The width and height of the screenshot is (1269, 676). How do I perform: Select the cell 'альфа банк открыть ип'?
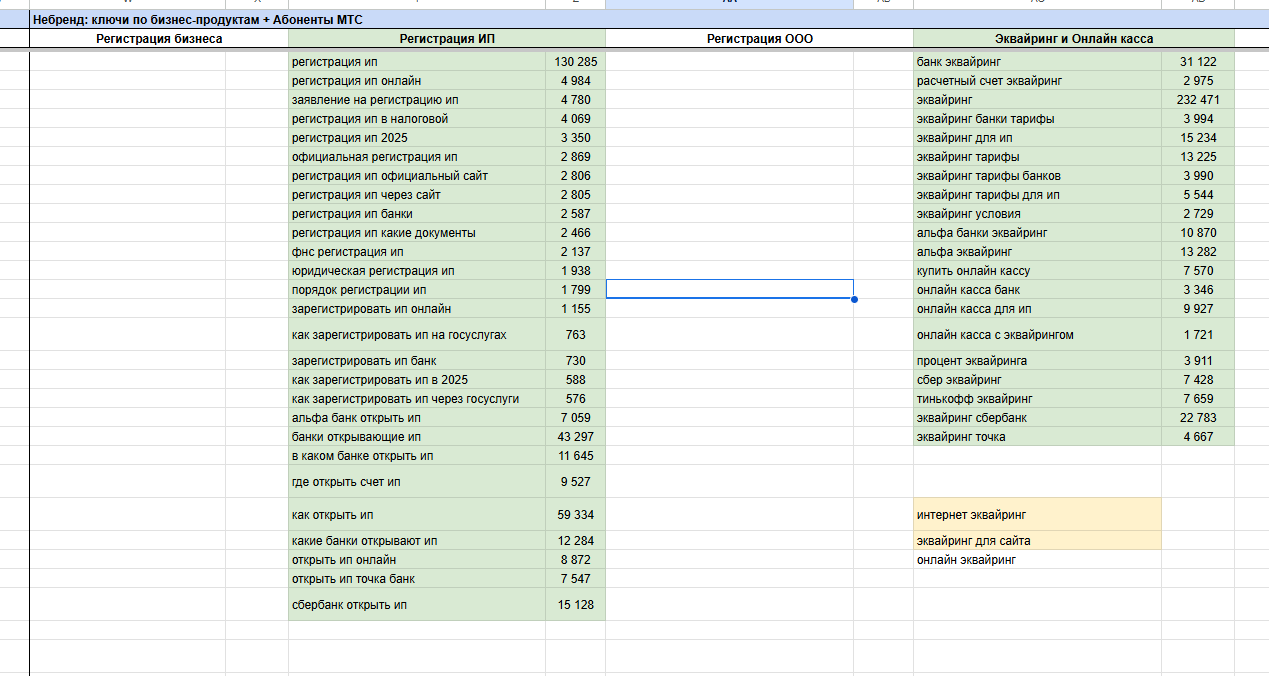pyautogui.click(x=417, y=418)
